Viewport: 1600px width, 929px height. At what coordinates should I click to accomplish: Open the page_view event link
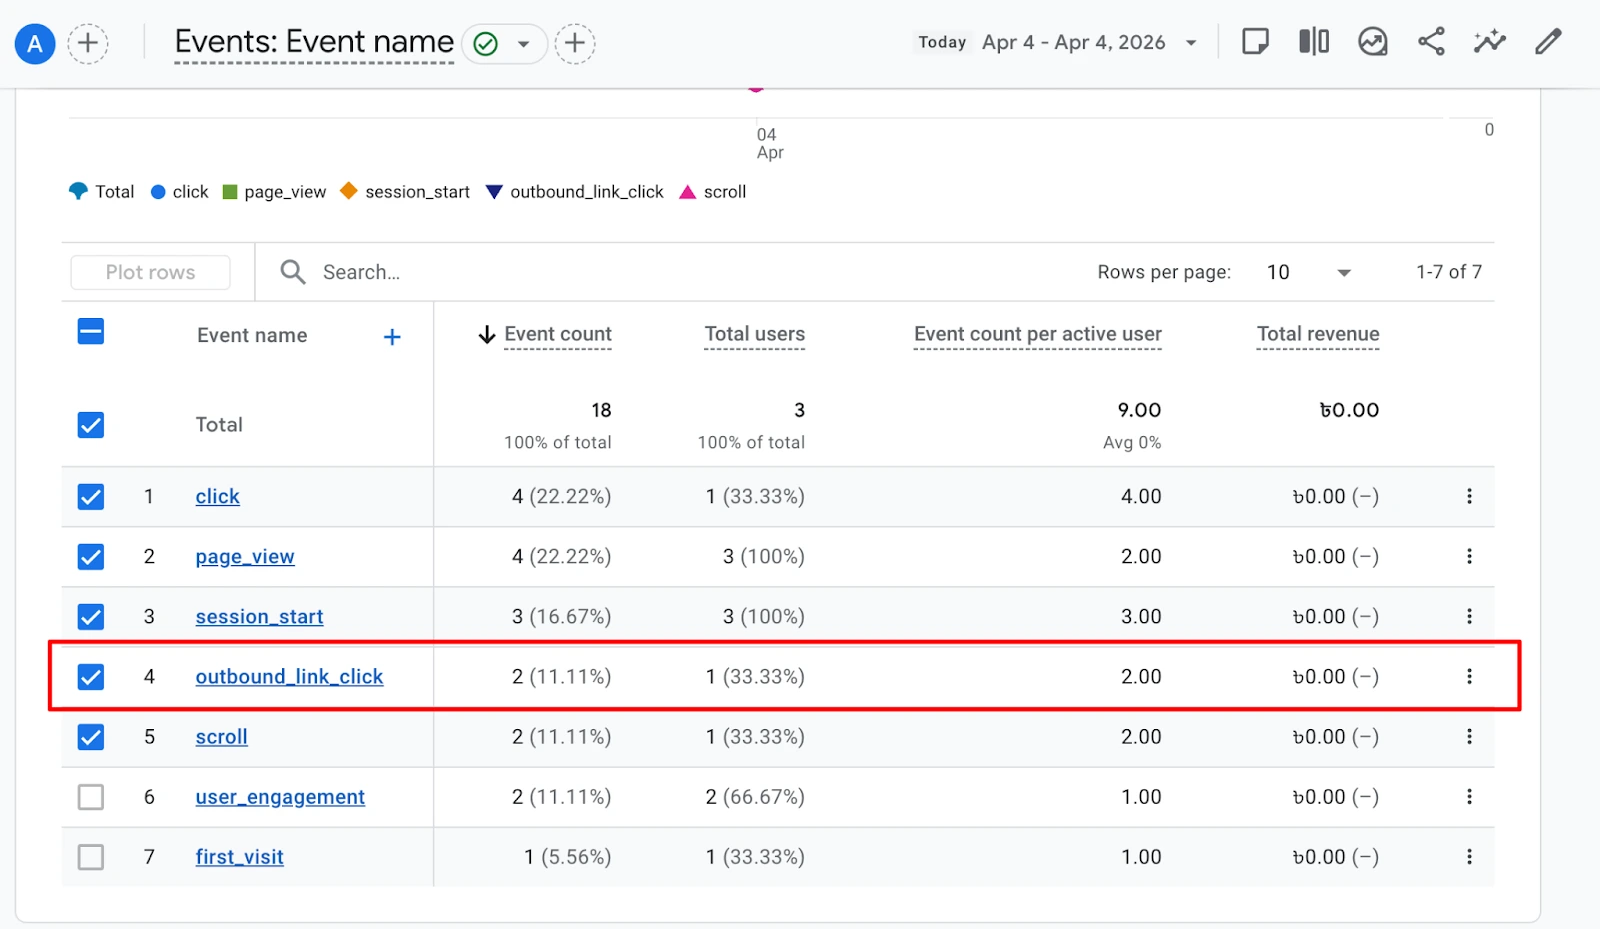(244, 557)
